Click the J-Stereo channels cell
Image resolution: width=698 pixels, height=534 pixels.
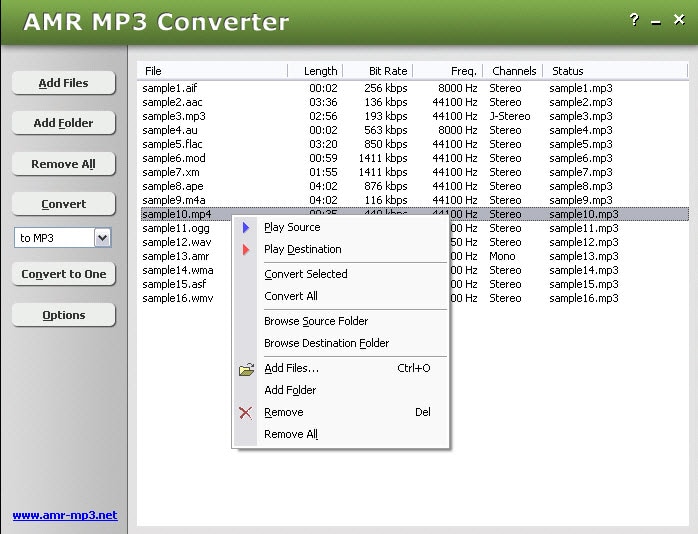510,116
